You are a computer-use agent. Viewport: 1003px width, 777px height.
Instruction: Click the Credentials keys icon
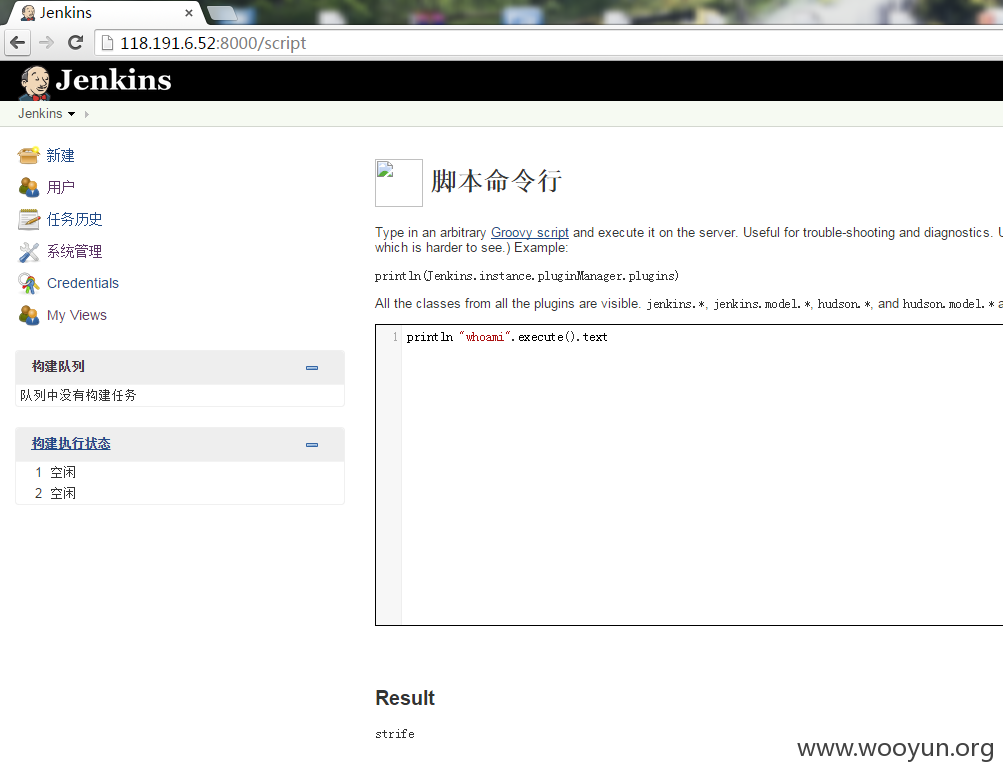coord(29,283)
